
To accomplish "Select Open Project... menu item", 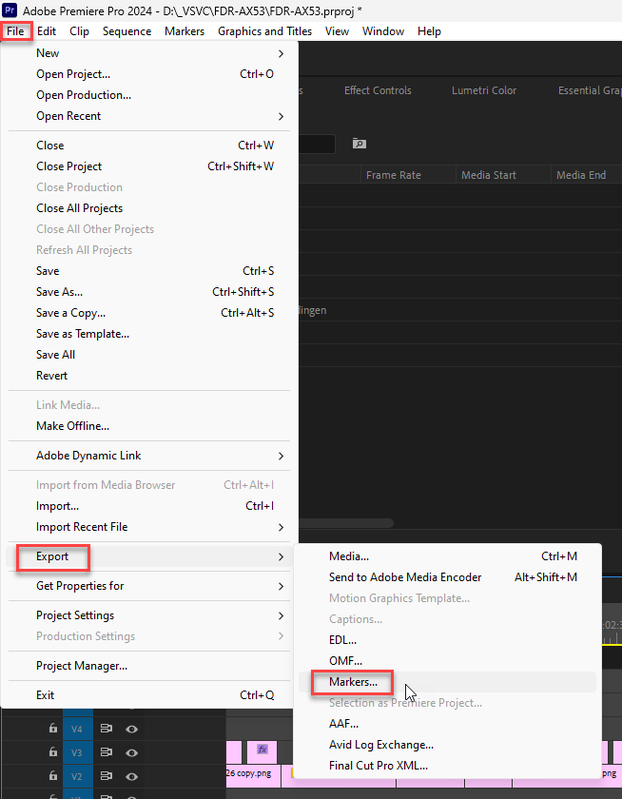I will pos(149,74).
